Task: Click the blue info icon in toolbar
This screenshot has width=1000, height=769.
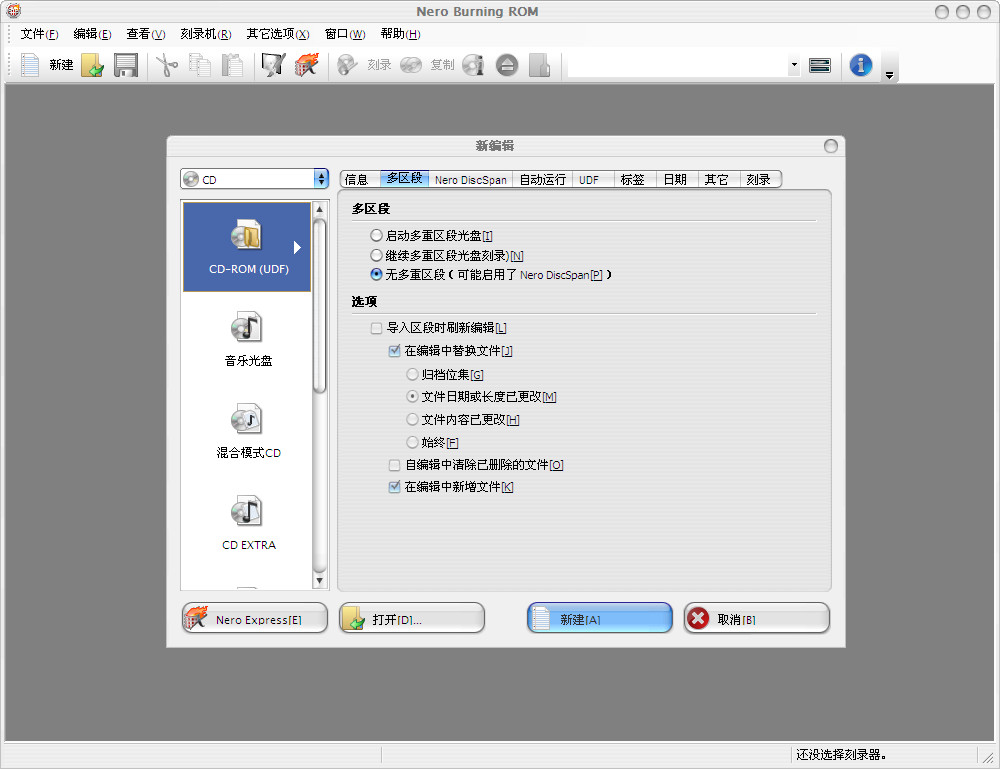Action: click(860, 65)
